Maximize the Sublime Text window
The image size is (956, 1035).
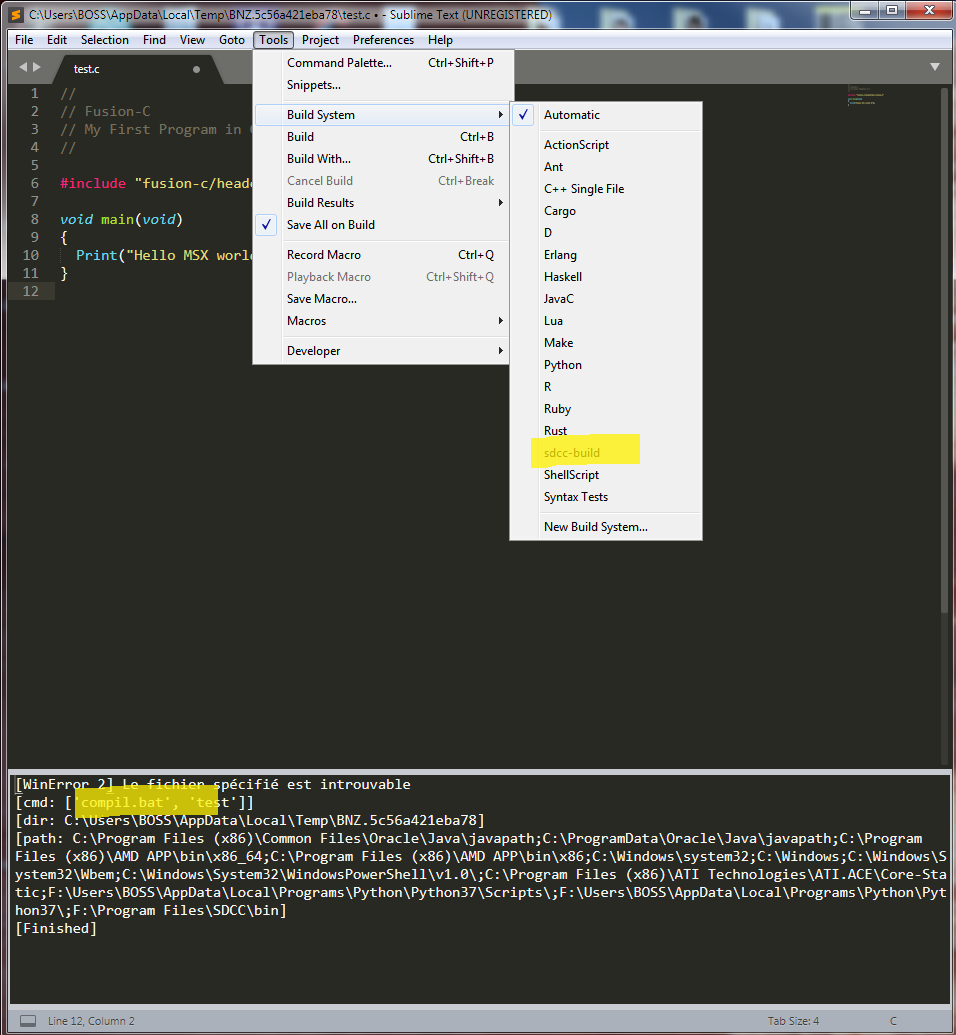pyautogui.click(x=892, y=11)
